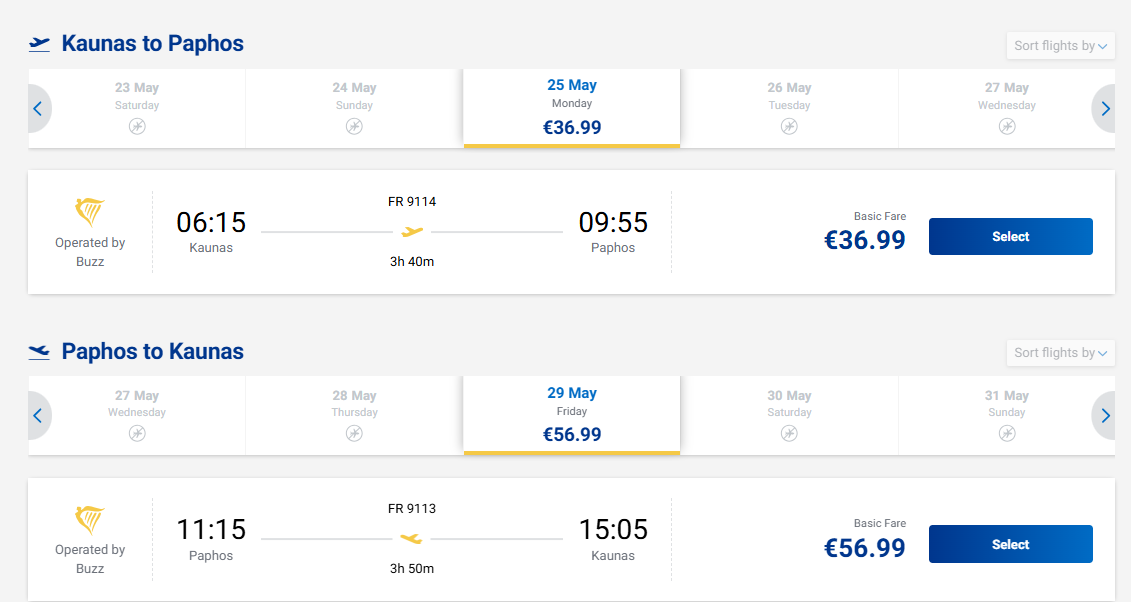The width and height of the screenshot is (1131, 602).
Task: Select the €36.99 Kaunas to Paphos flight
Action: [x=1010, y=237]
